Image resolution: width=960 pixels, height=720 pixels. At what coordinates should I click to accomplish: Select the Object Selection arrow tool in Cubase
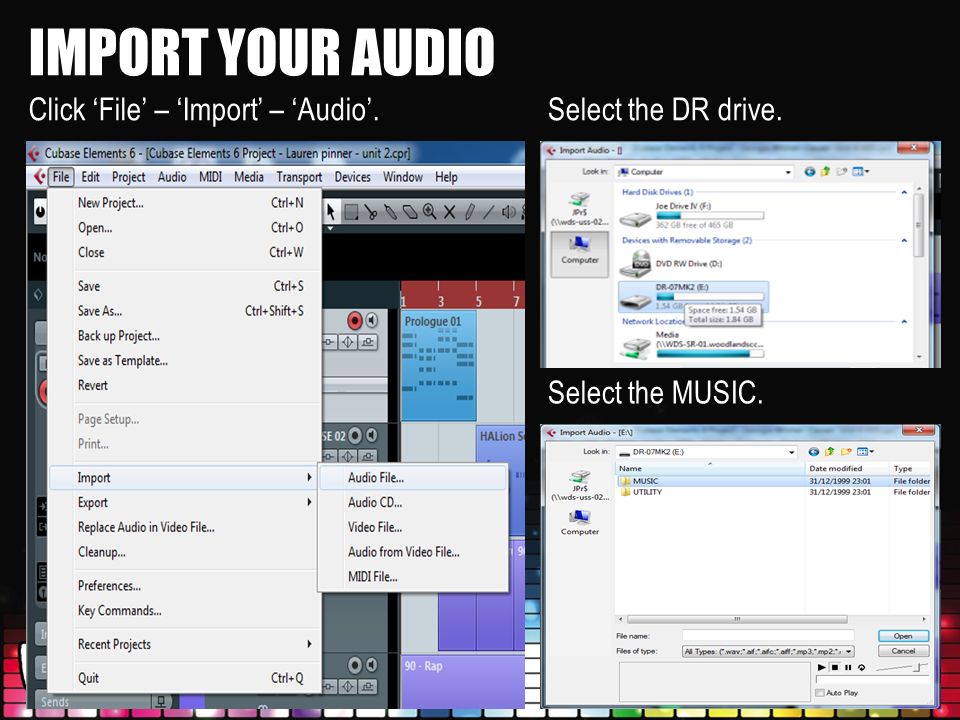coord(331,212)
